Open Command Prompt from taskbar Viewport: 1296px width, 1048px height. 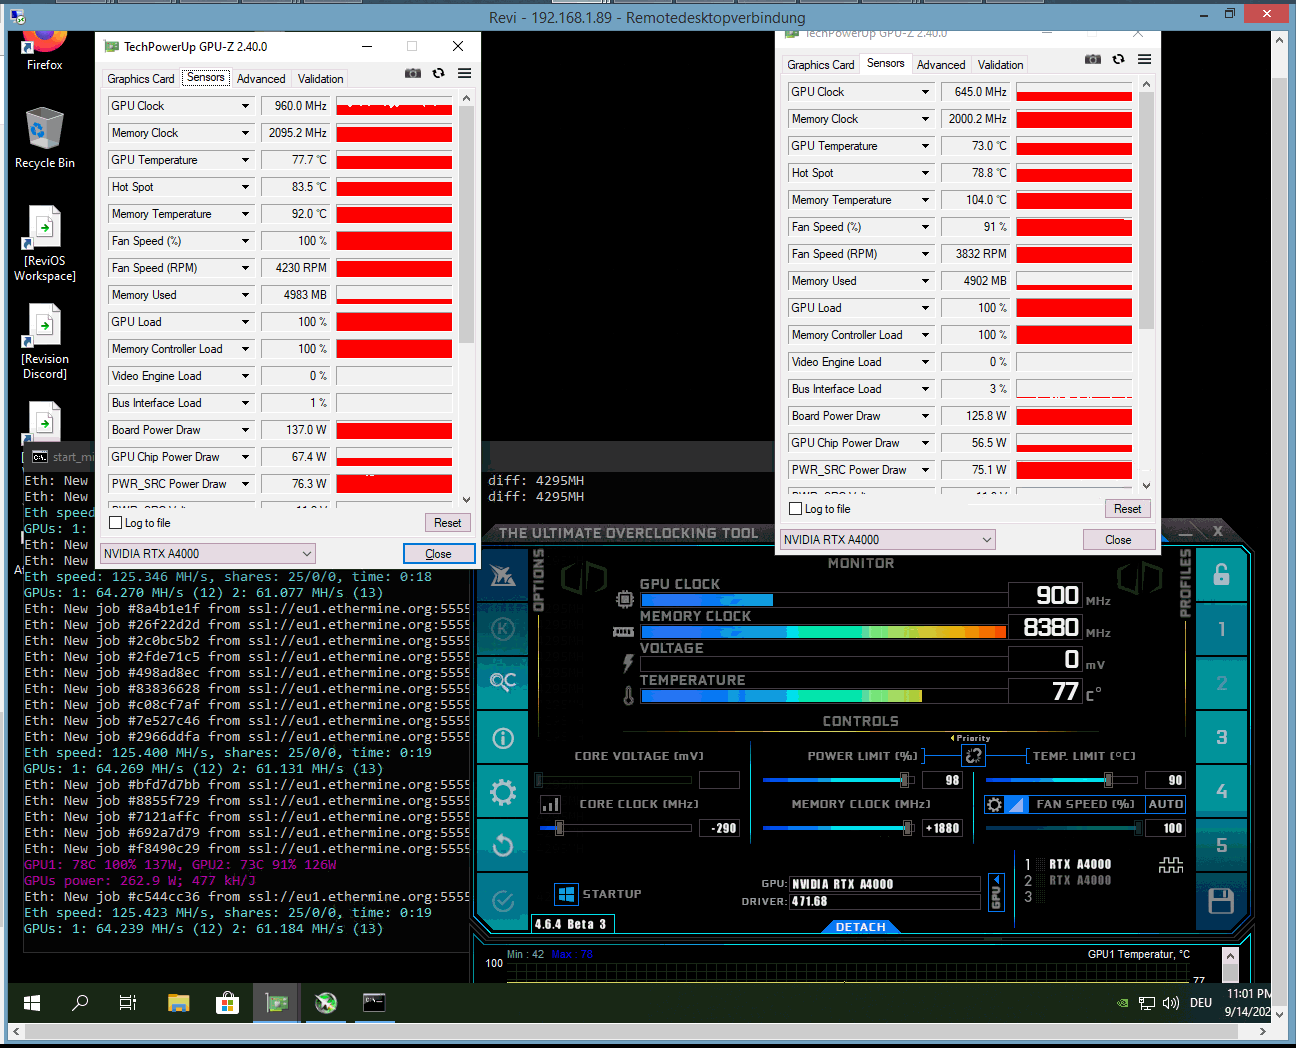point(374,1002)
